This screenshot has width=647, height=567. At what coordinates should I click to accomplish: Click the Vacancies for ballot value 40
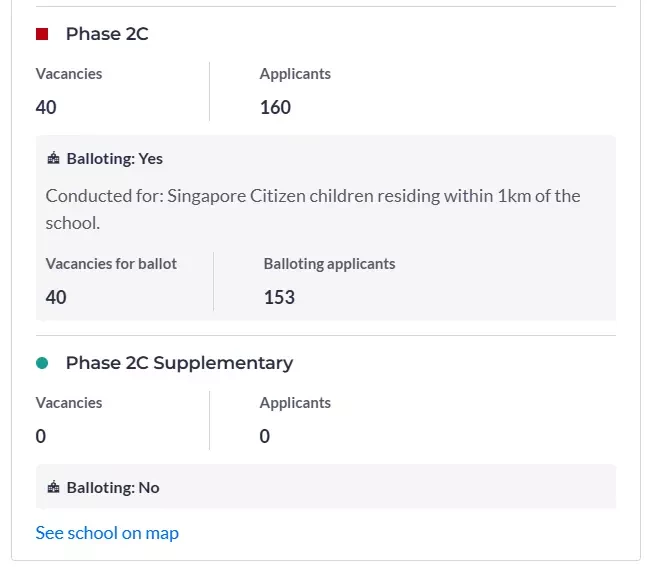point(56,298)
